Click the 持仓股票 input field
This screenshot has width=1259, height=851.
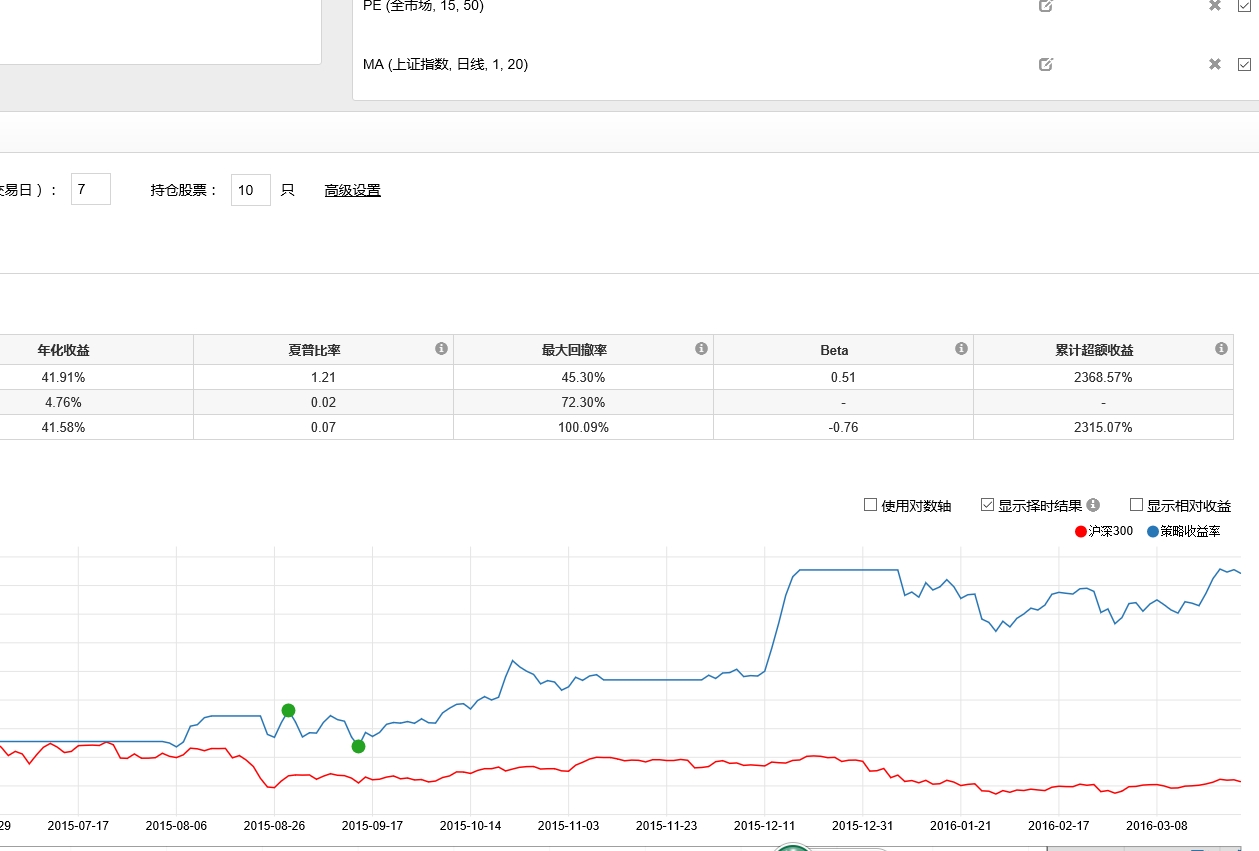pos(250,190)
